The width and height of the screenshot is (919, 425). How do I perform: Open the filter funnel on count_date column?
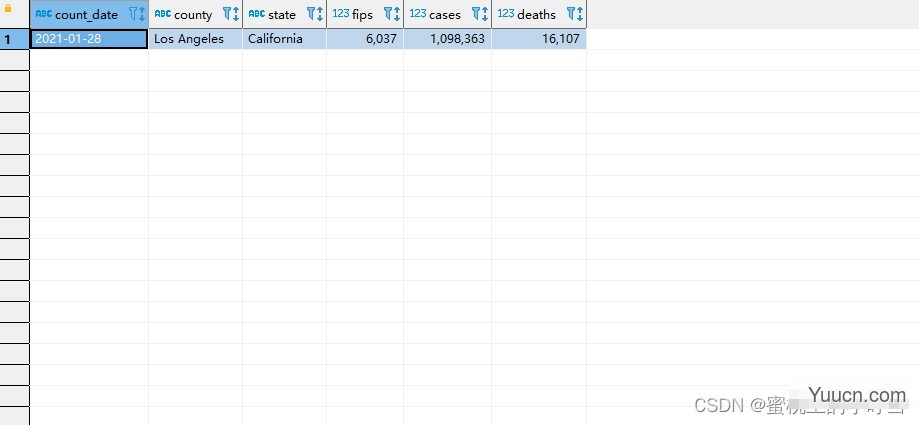click(132, 14)
